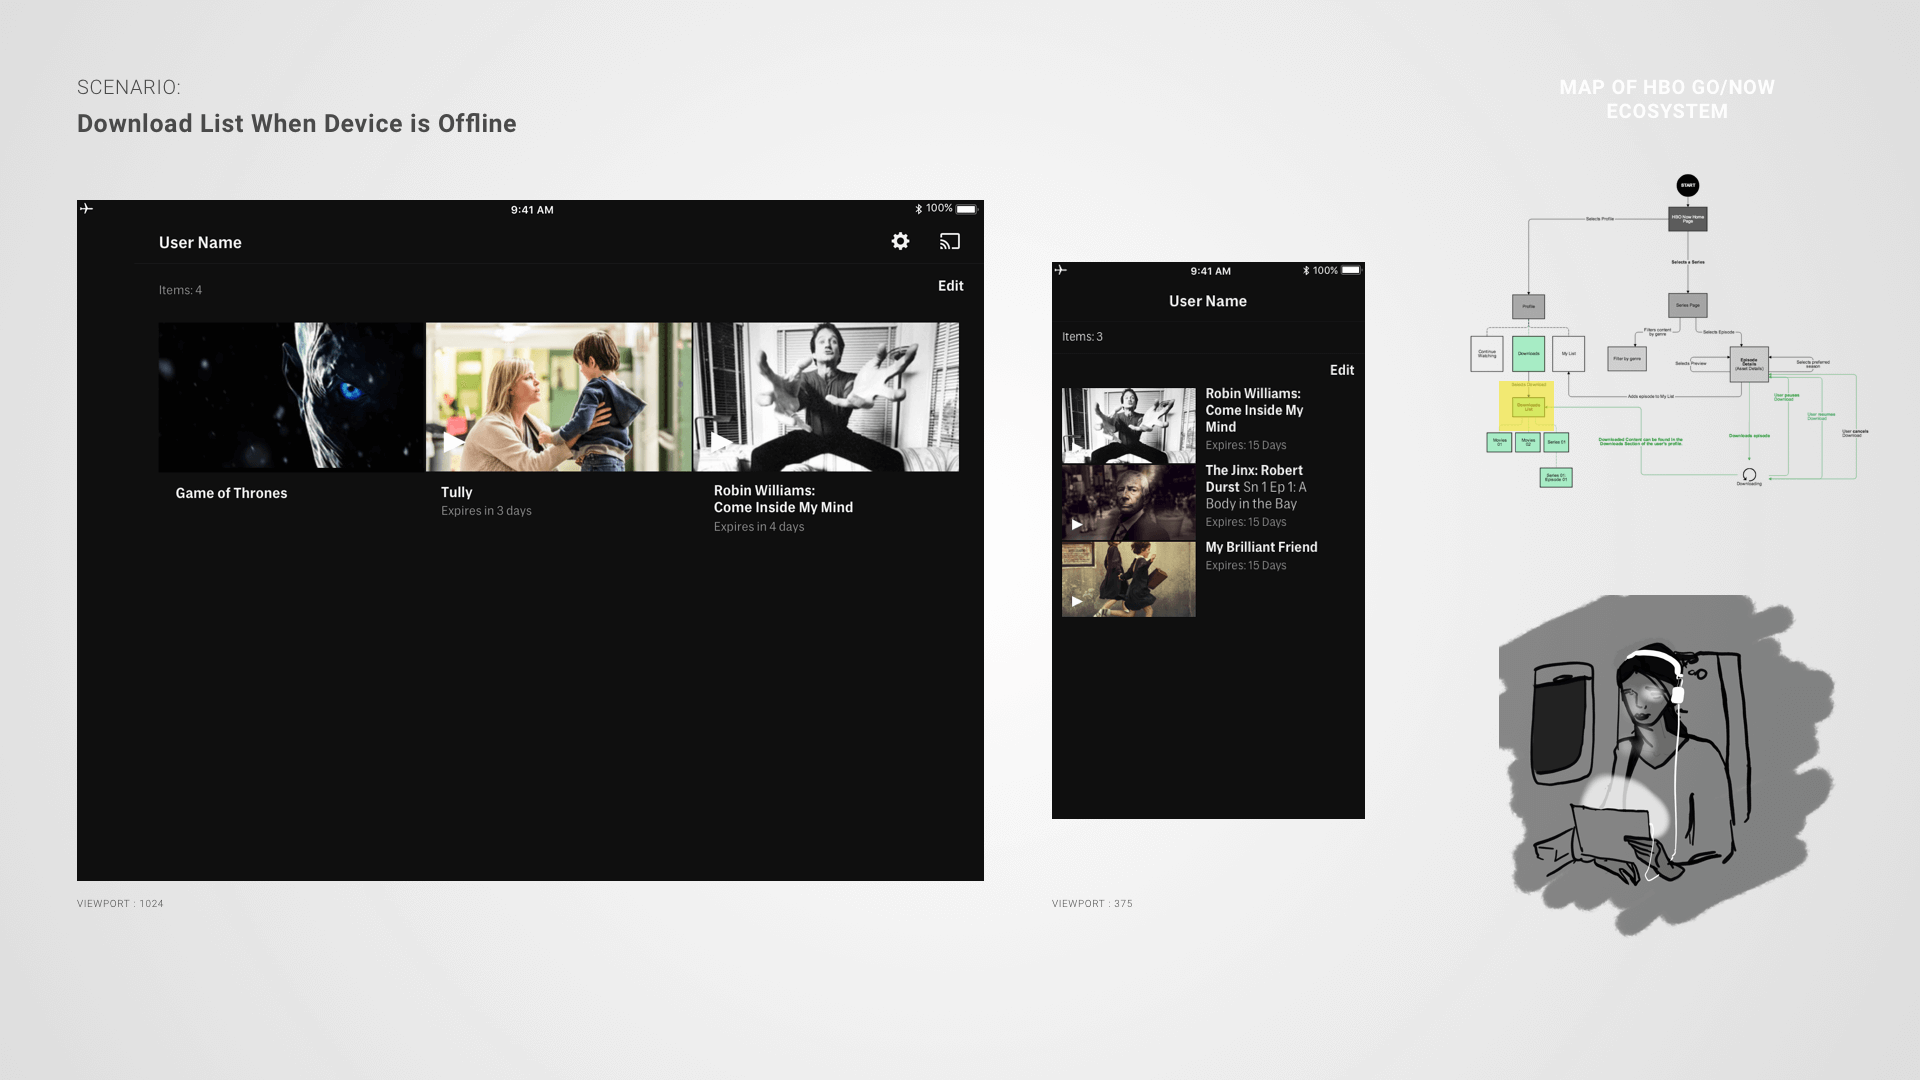Screen dimensions: 1920x1080
Task: Tap Edit on the phone download list
Action: point(1342,370)
